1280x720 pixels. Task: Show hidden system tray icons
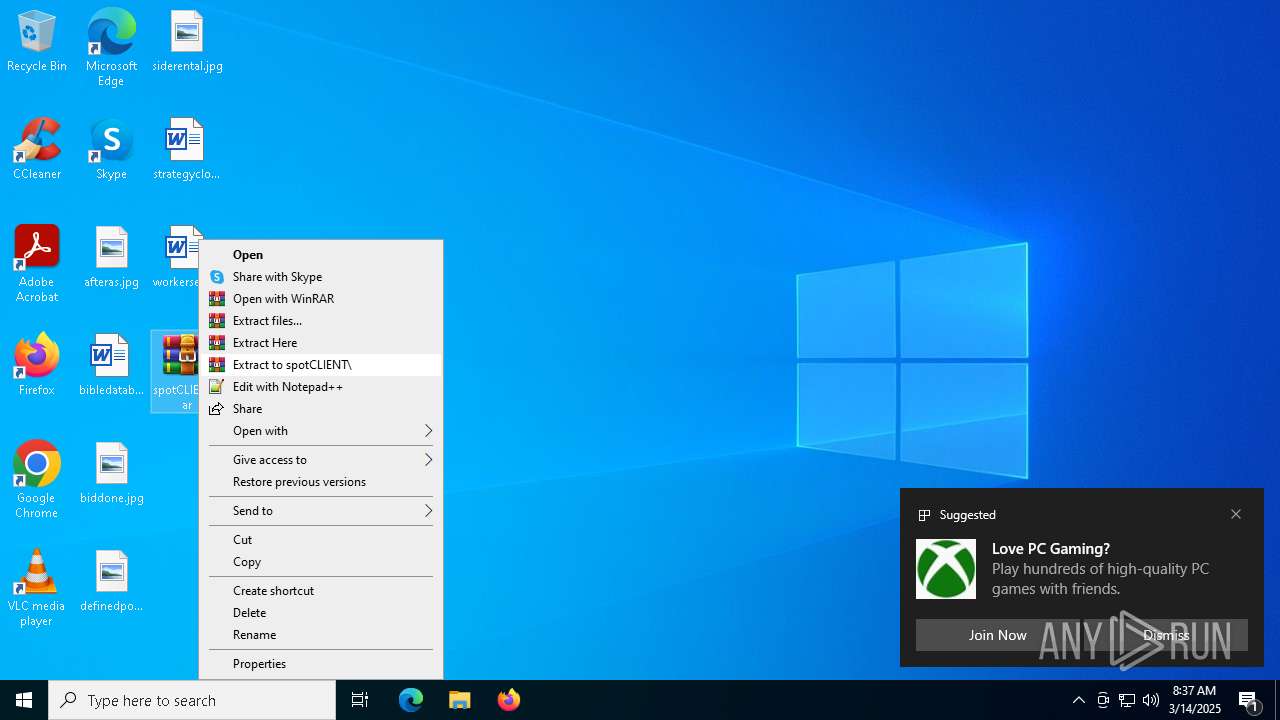point(1079,700)
